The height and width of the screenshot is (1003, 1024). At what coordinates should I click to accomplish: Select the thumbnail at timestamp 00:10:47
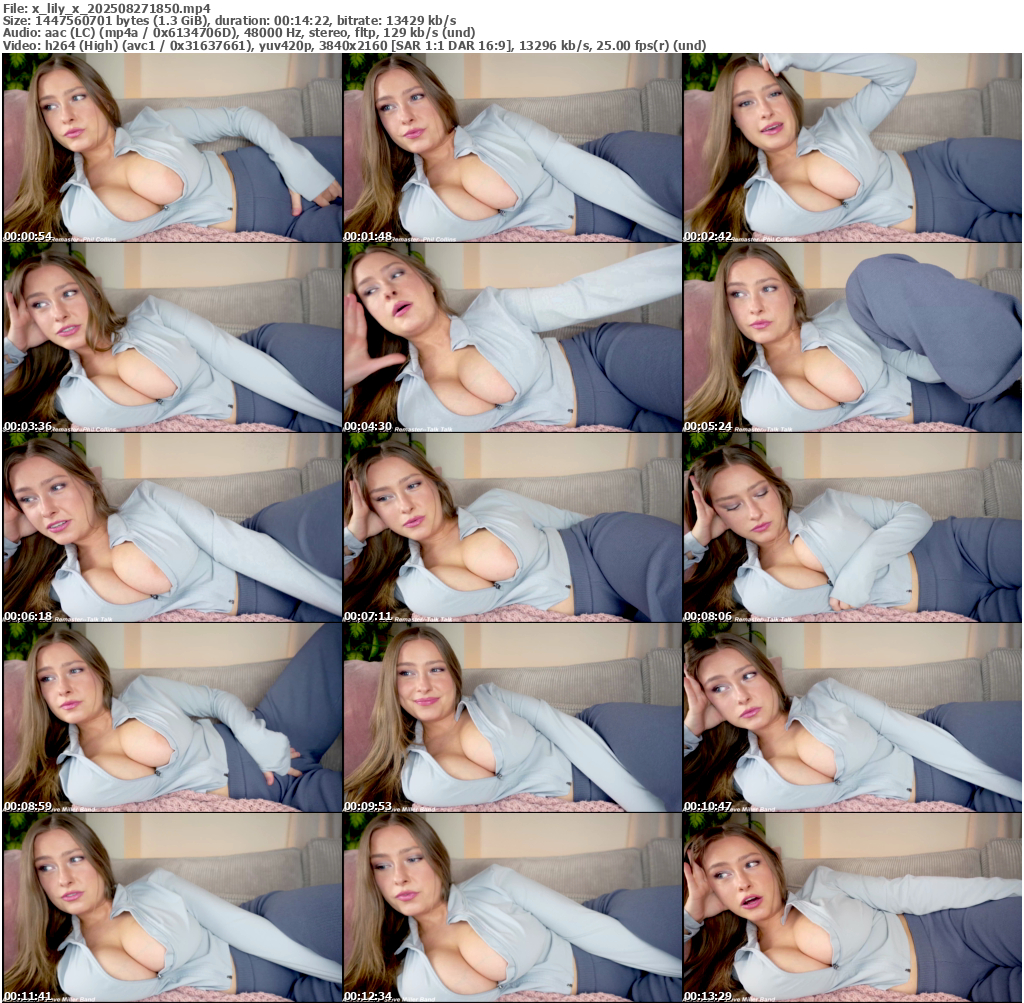tap(852, 718)
